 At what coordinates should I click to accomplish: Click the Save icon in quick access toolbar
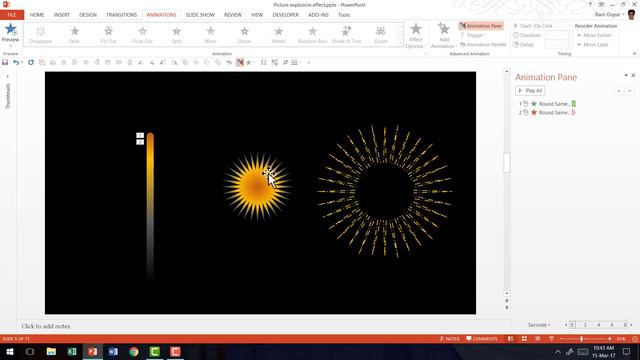pyautogui.click(x=5, y=62)
